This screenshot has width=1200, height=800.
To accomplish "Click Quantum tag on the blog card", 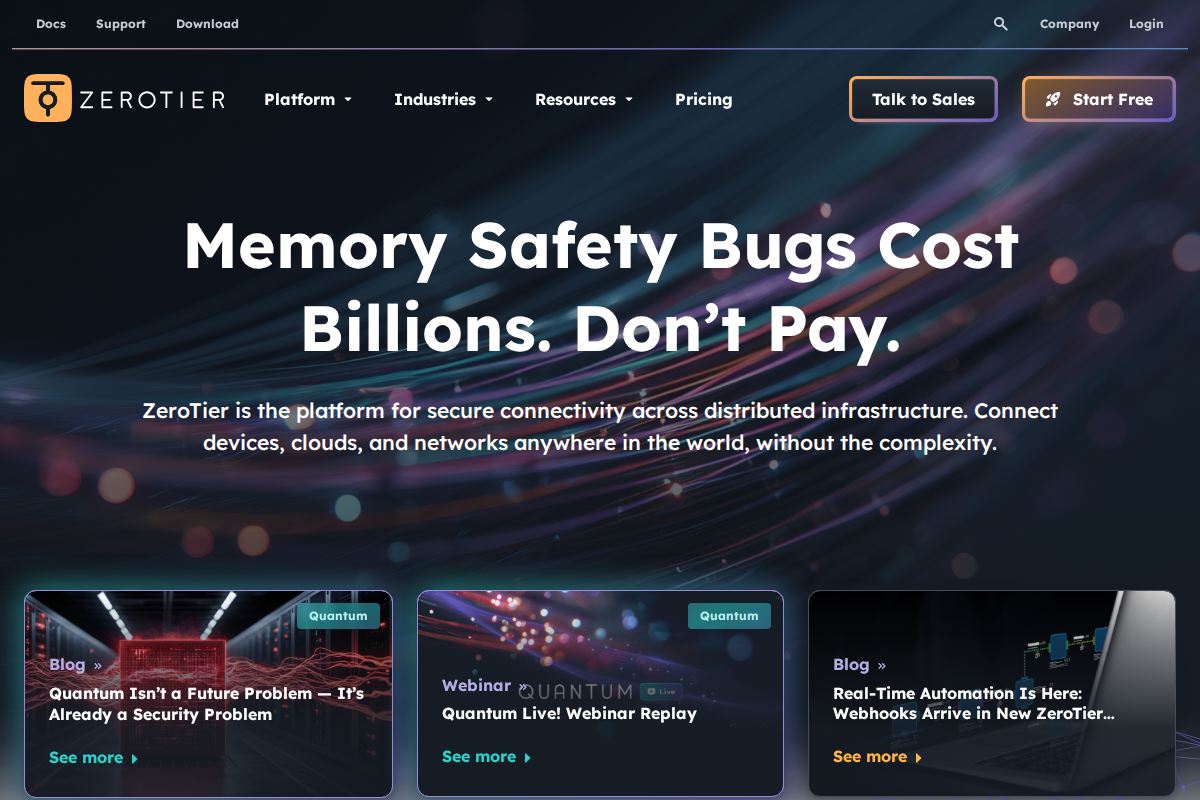I will 338,615.
